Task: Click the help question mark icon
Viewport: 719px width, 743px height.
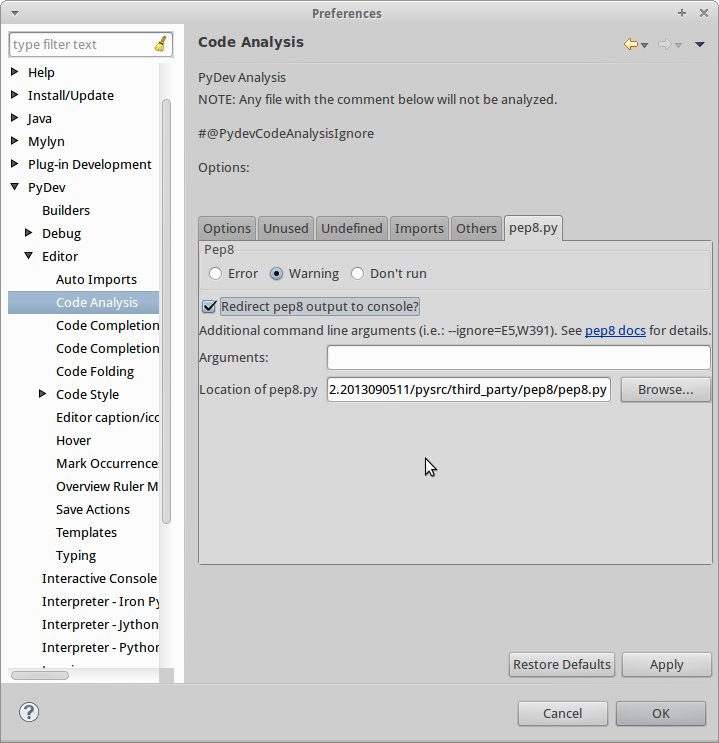Action: click(29, 713)
